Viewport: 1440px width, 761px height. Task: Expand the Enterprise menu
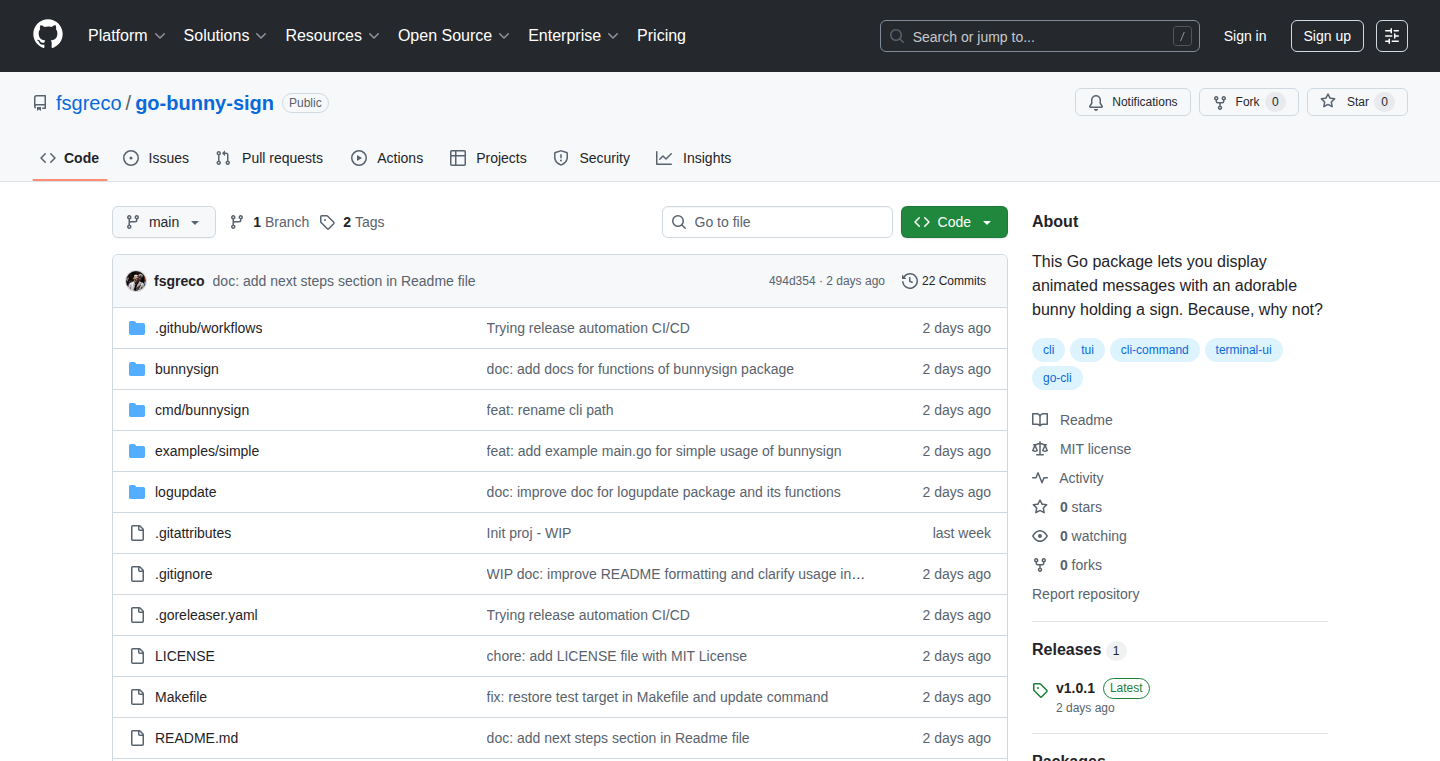[574, 35]
